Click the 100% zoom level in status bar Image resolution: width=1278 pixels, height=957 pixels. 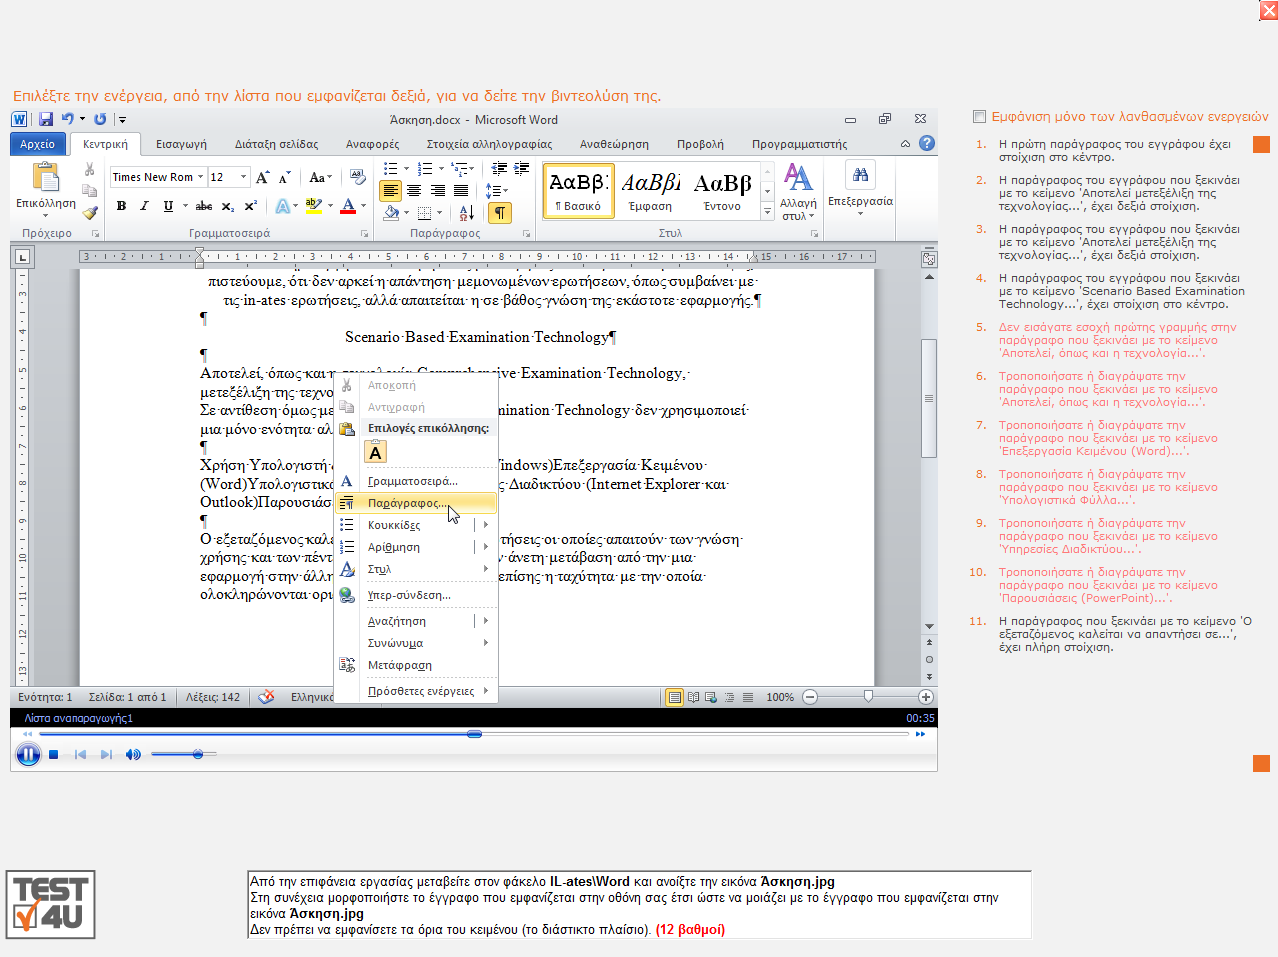(x=780, y=697)
